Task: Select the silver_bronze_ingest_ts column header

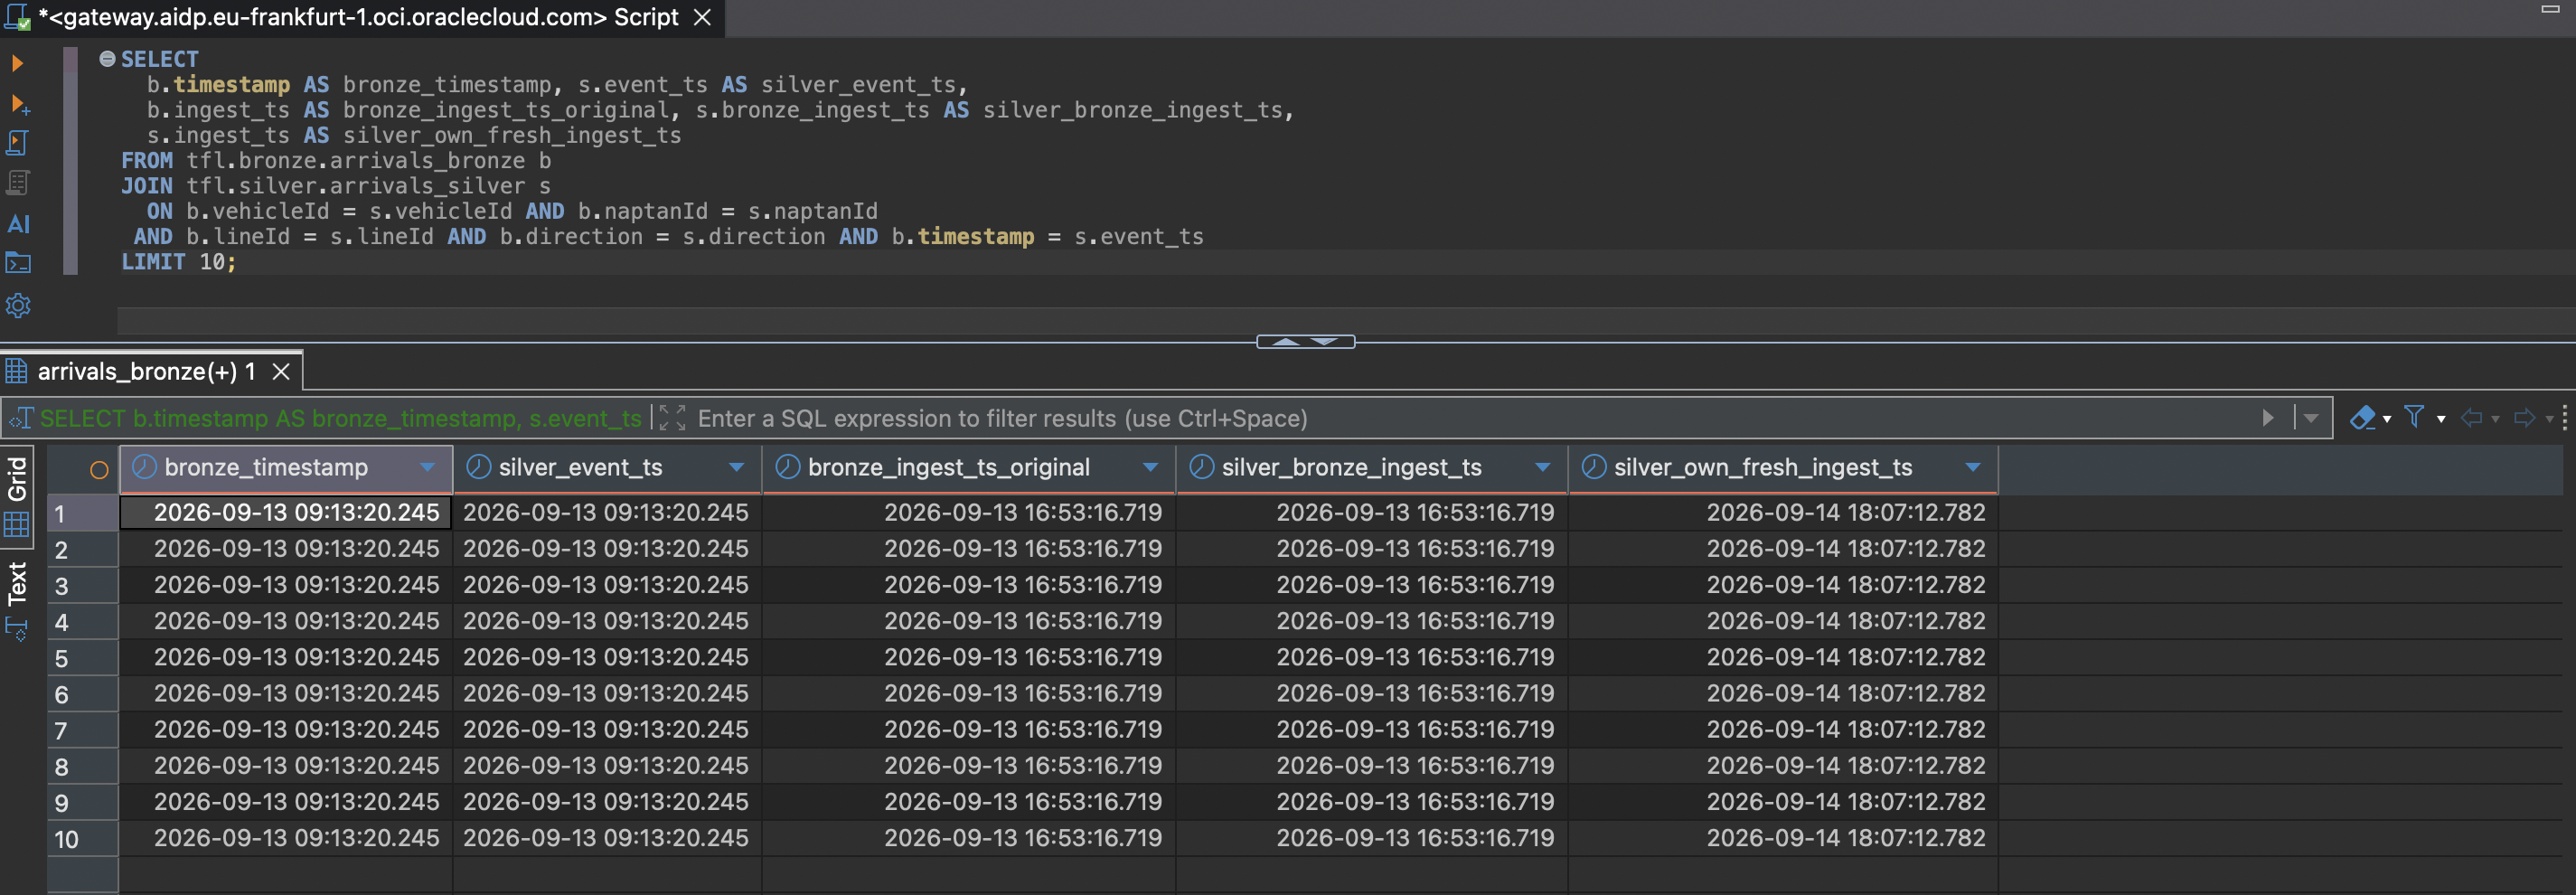Action: click(1372, 468)
